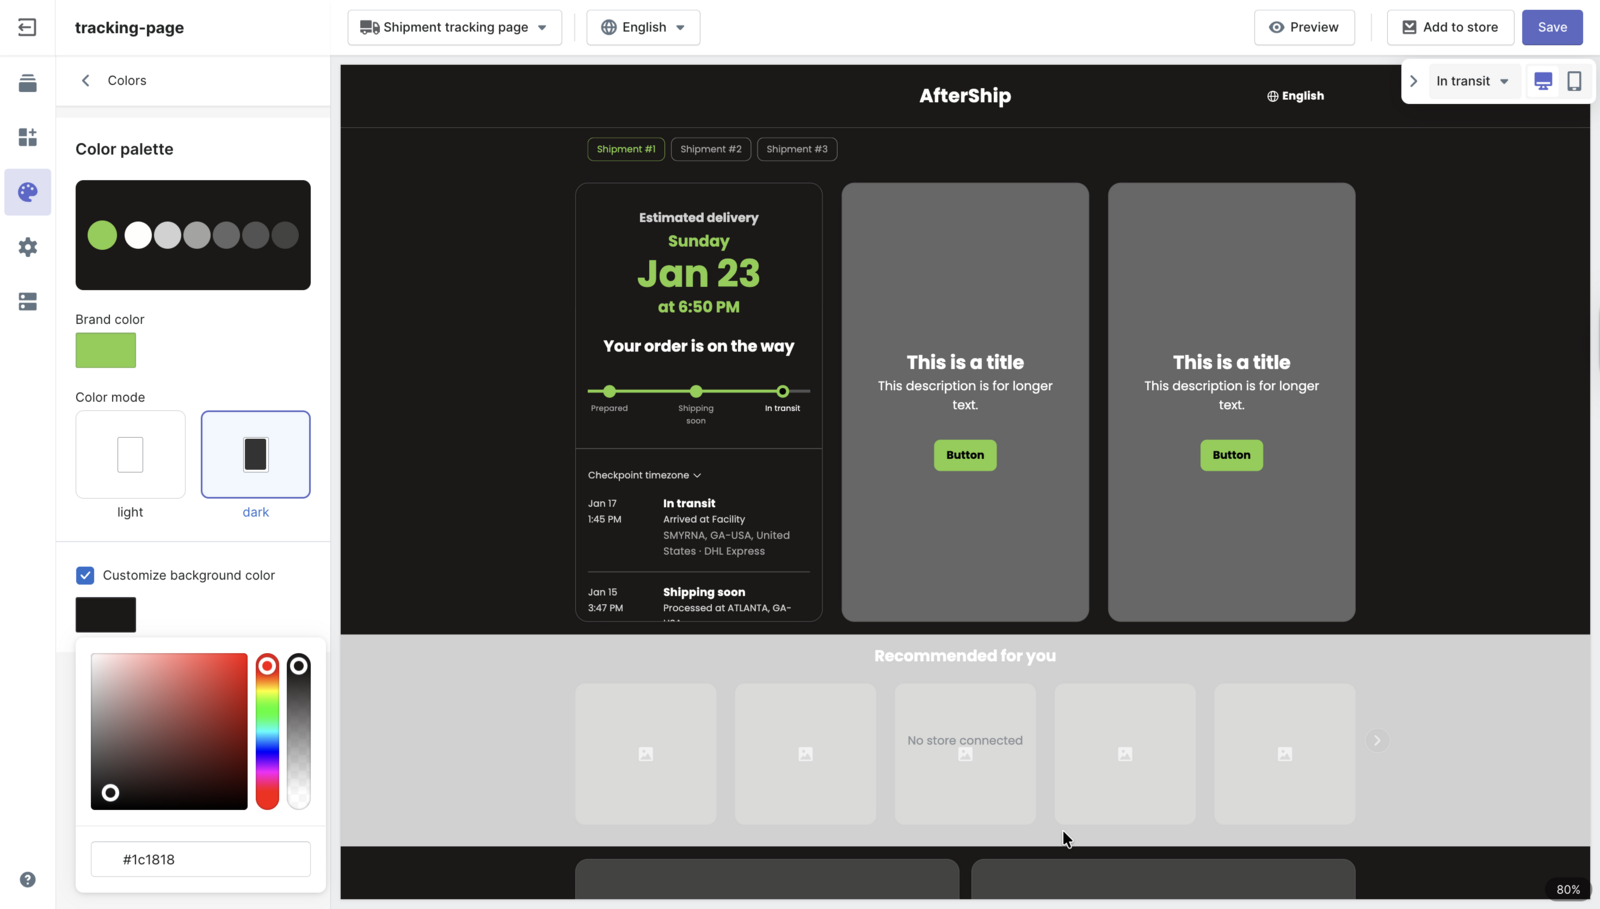The height and width of the screenshot is (909, 1600).
Task: Click the background color black swatch
Action: coord(106,614)
